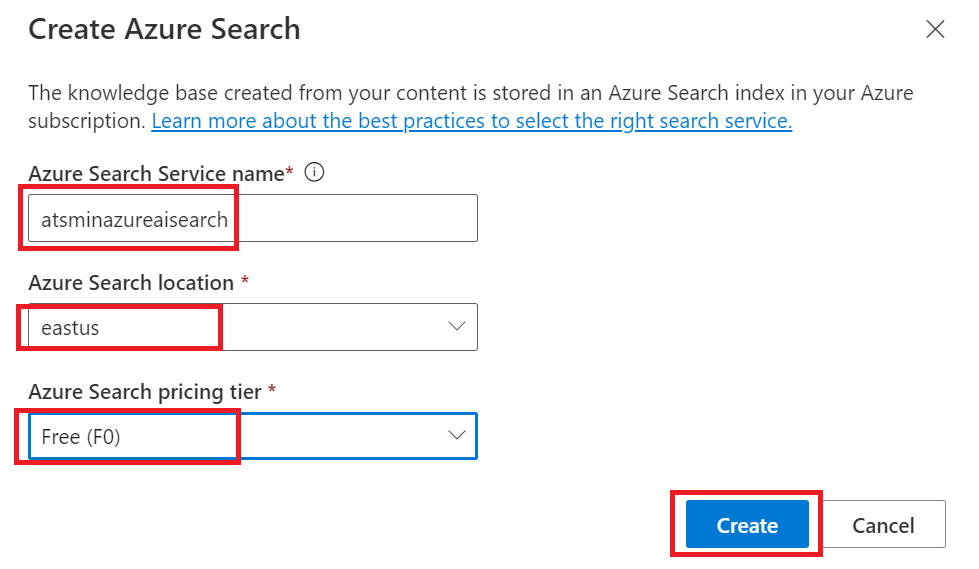This screenshot has height=569, width=979.
Task: Expand the Azure Search location chevron
Action: (457, 327)
